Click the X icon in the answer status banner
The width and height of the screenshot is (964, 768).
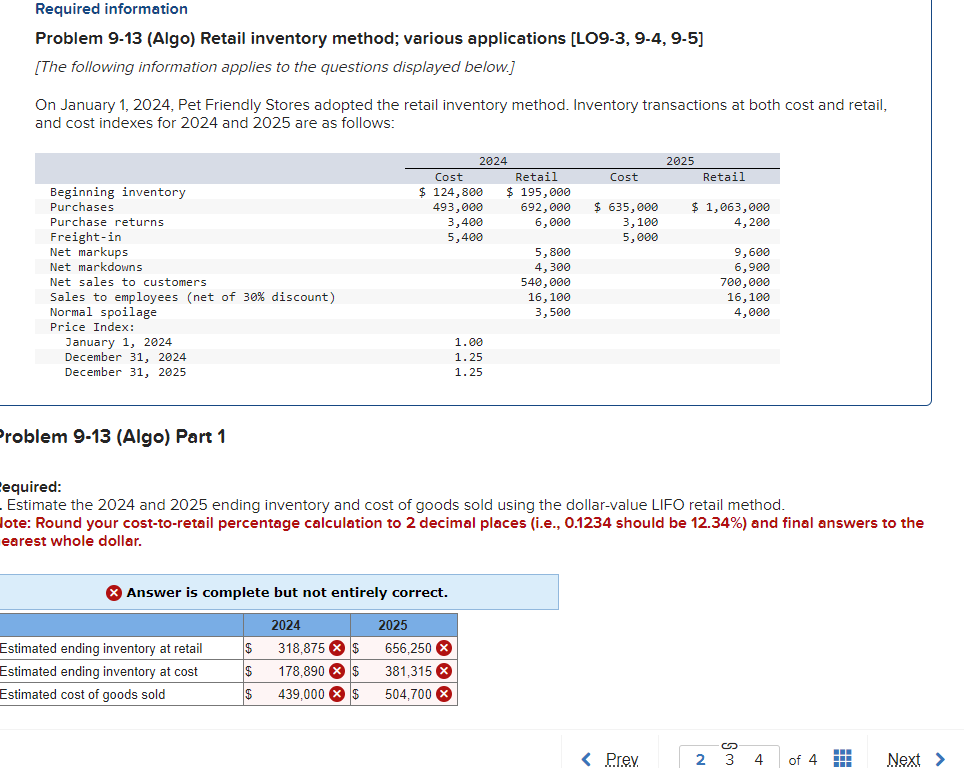116,592
